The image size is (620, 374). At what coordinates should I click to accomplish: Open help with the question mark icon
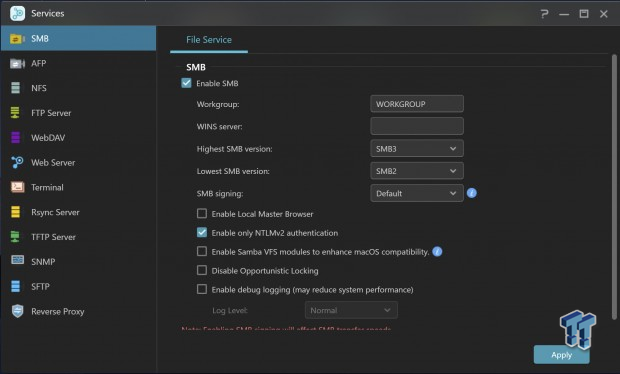coord(544,14)
